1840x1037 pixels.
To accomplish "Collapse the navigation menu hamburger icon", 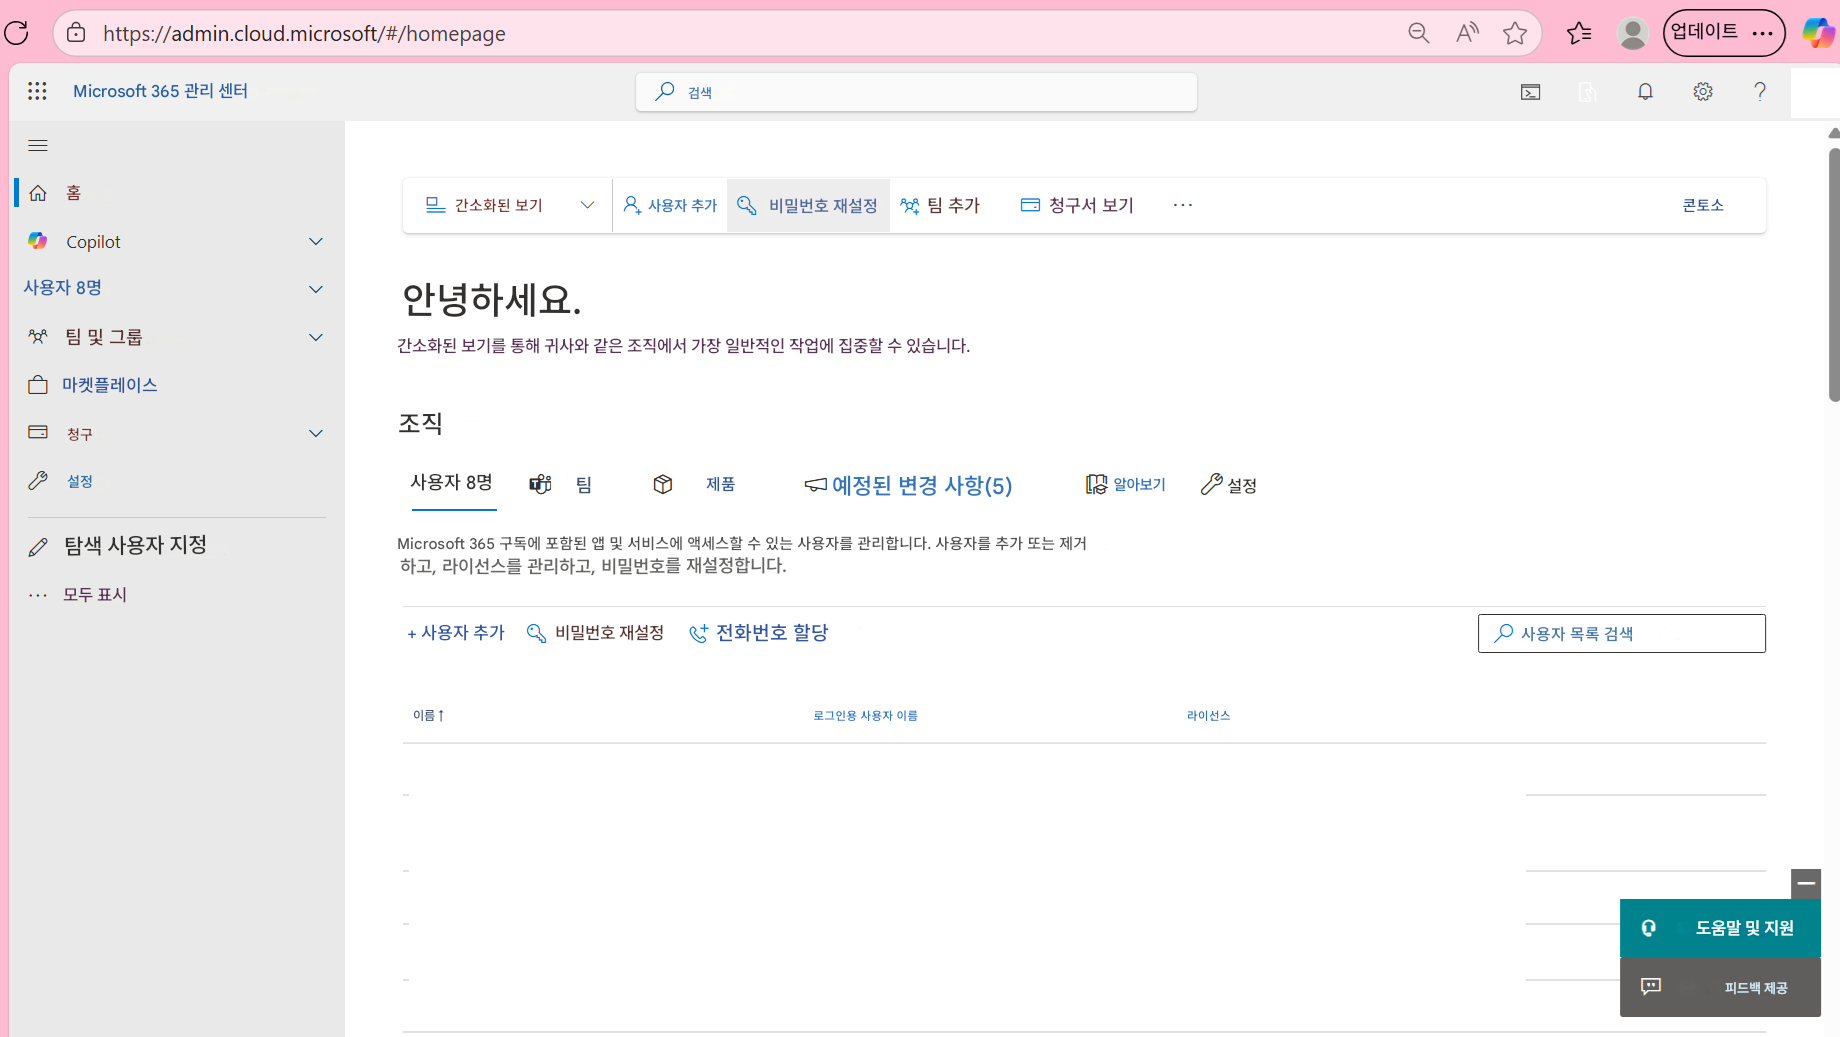I will (x=38, y=146).
